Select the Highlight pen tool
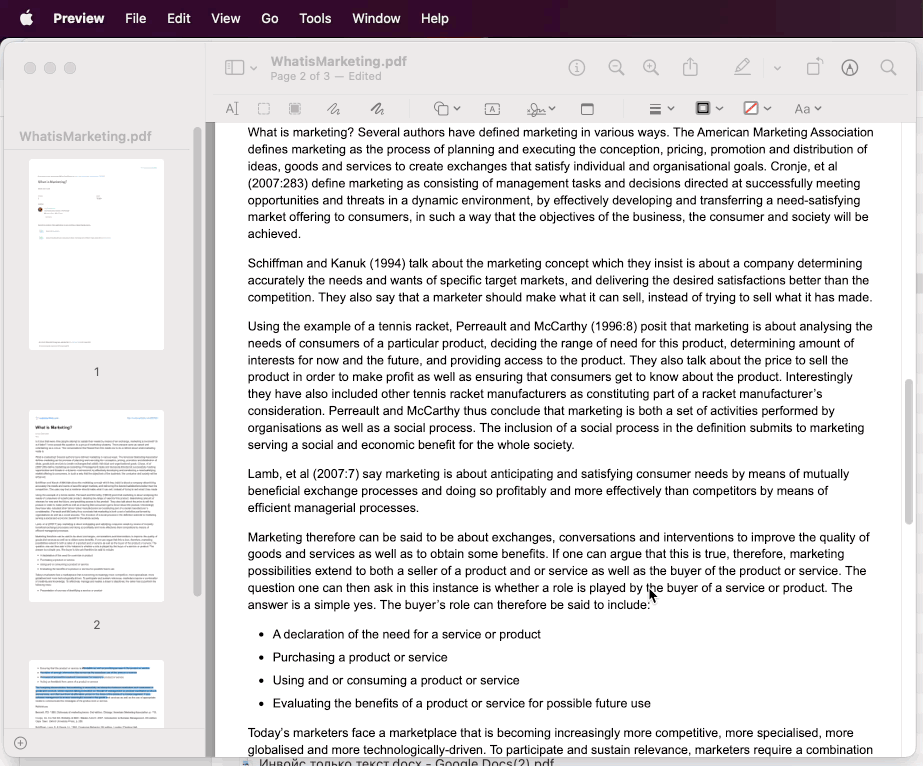Screen dimensions: 923x766 point(741,68)
